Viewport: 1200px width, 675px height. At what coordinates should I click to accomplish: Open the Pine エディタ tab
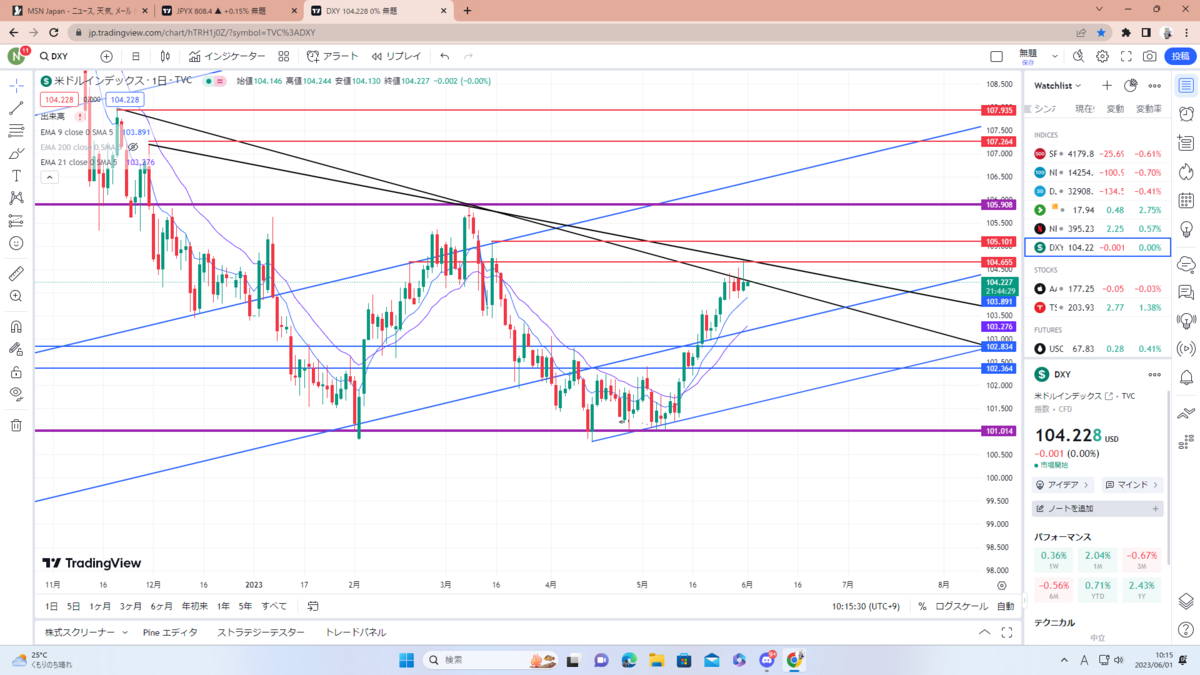tap(170, 632)
